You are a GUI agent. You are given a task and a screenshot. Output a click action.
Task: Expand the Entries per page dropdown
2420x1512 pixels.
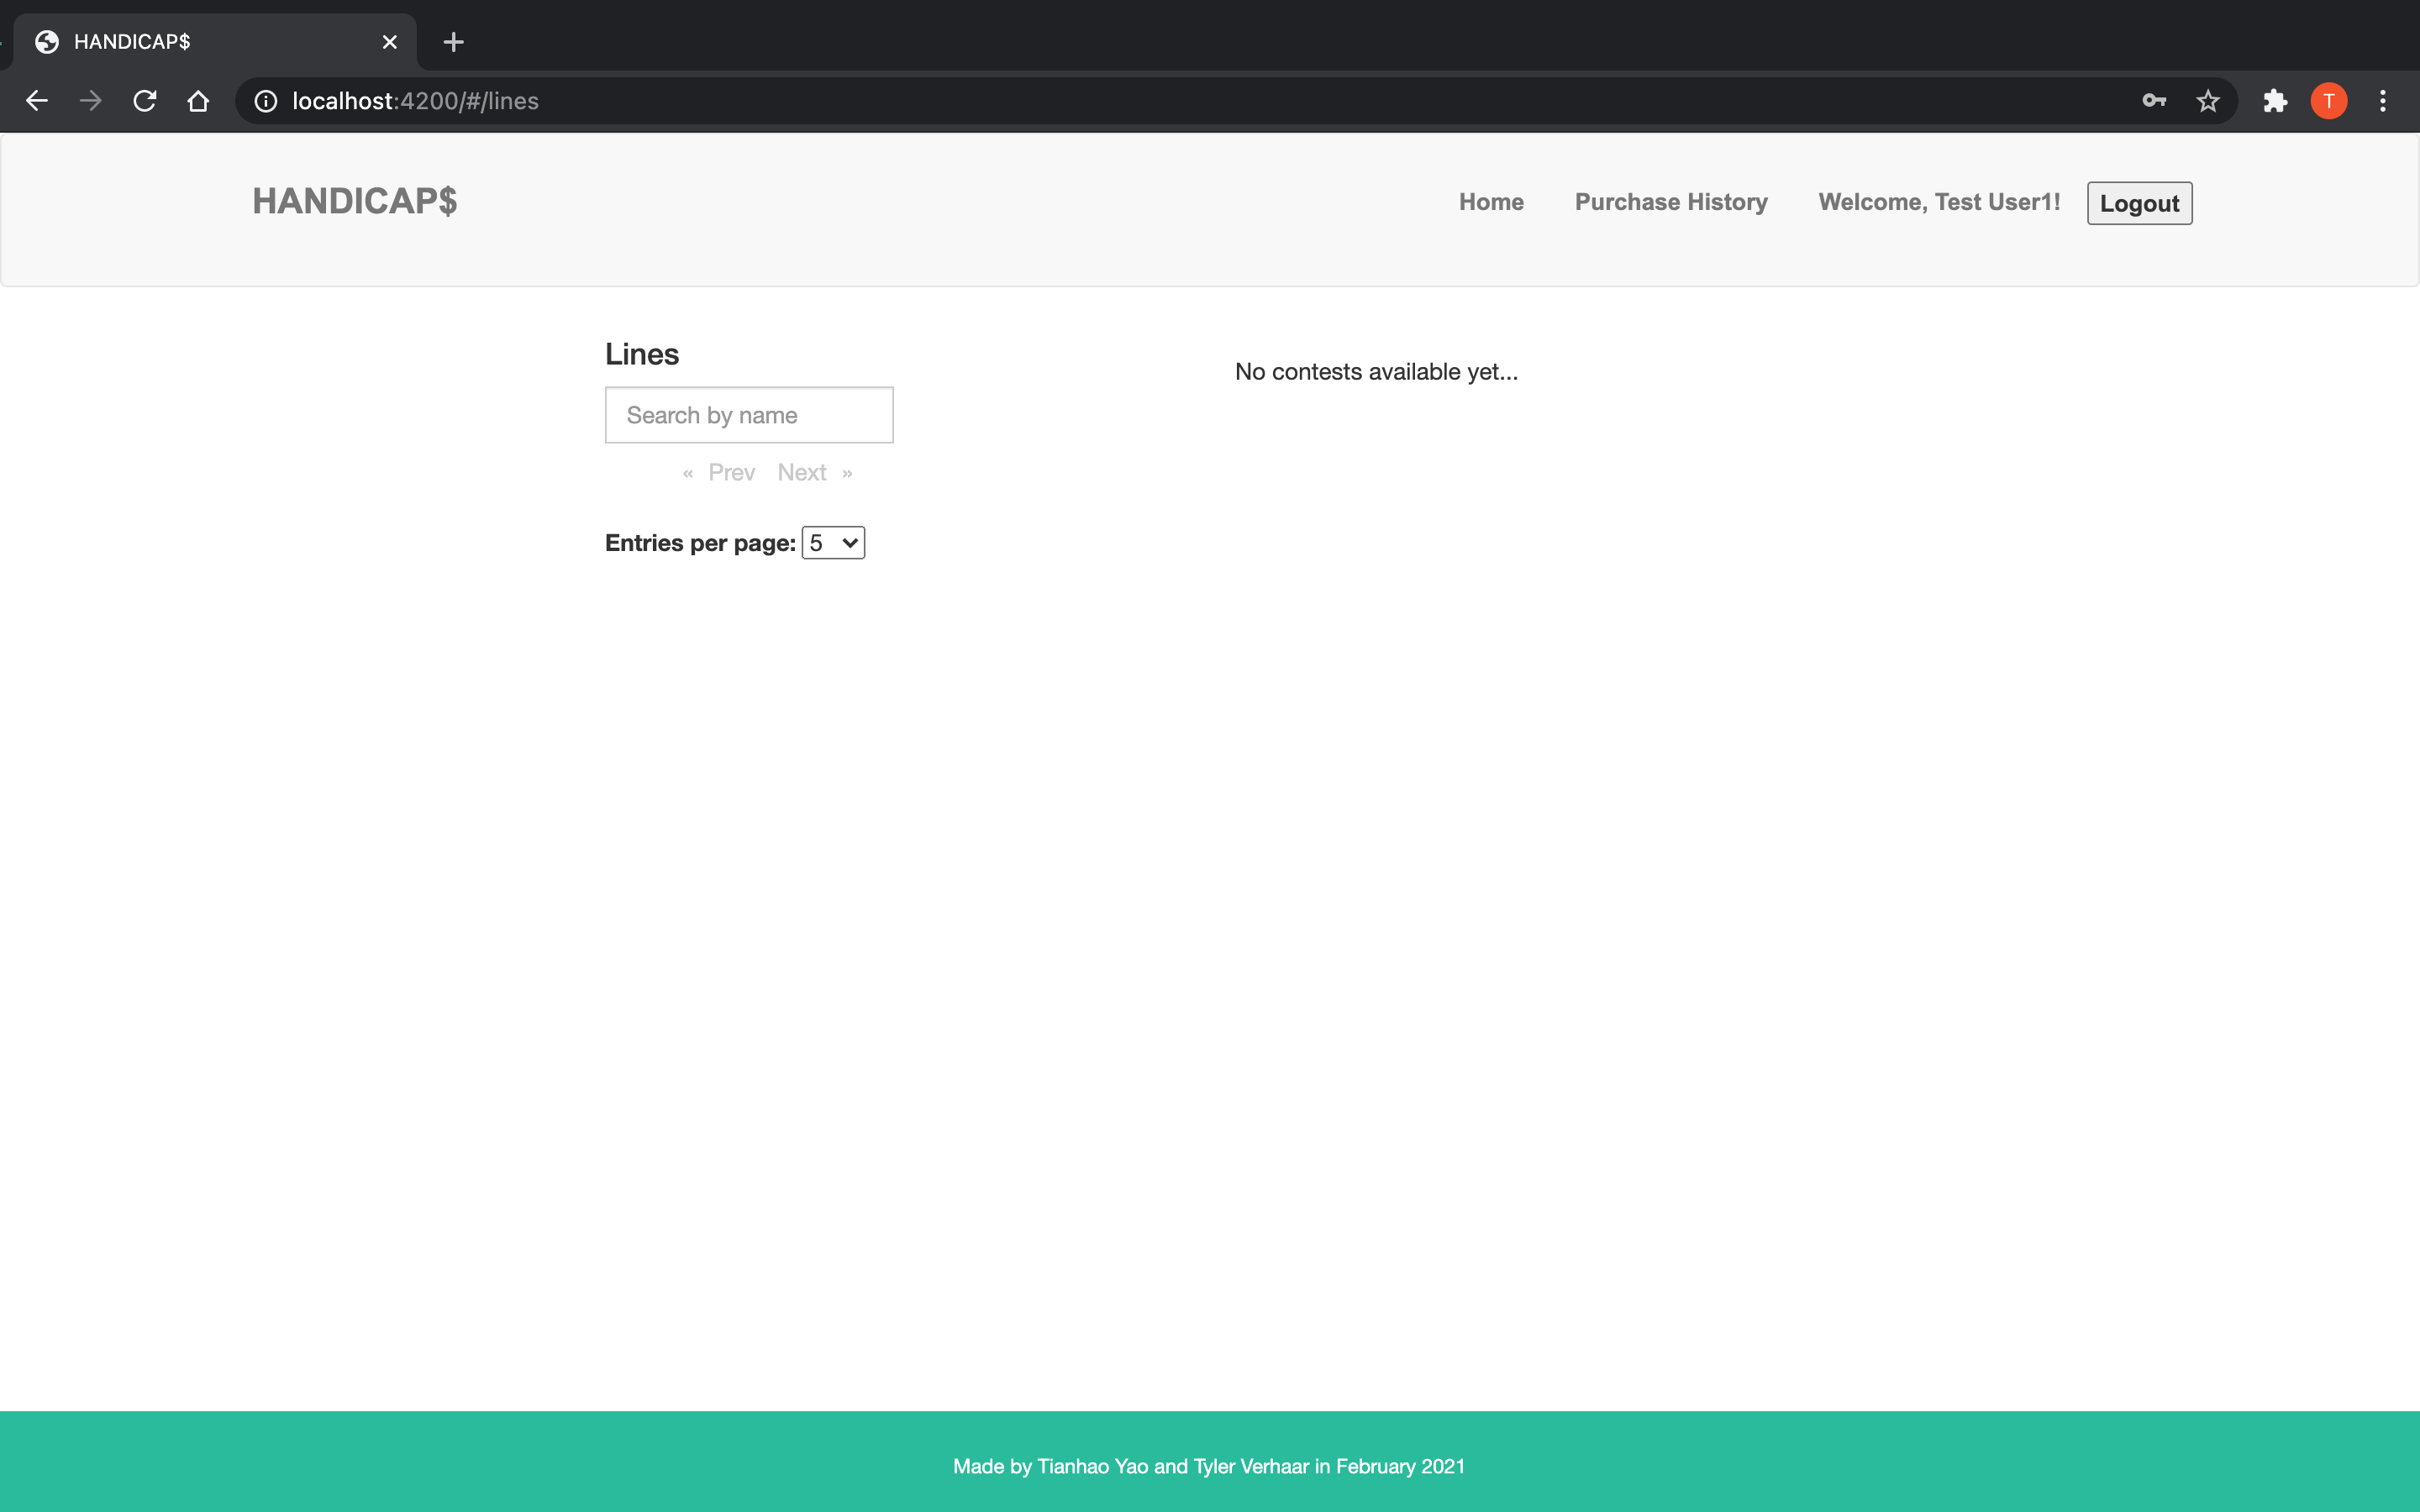(x=833, y=543)
